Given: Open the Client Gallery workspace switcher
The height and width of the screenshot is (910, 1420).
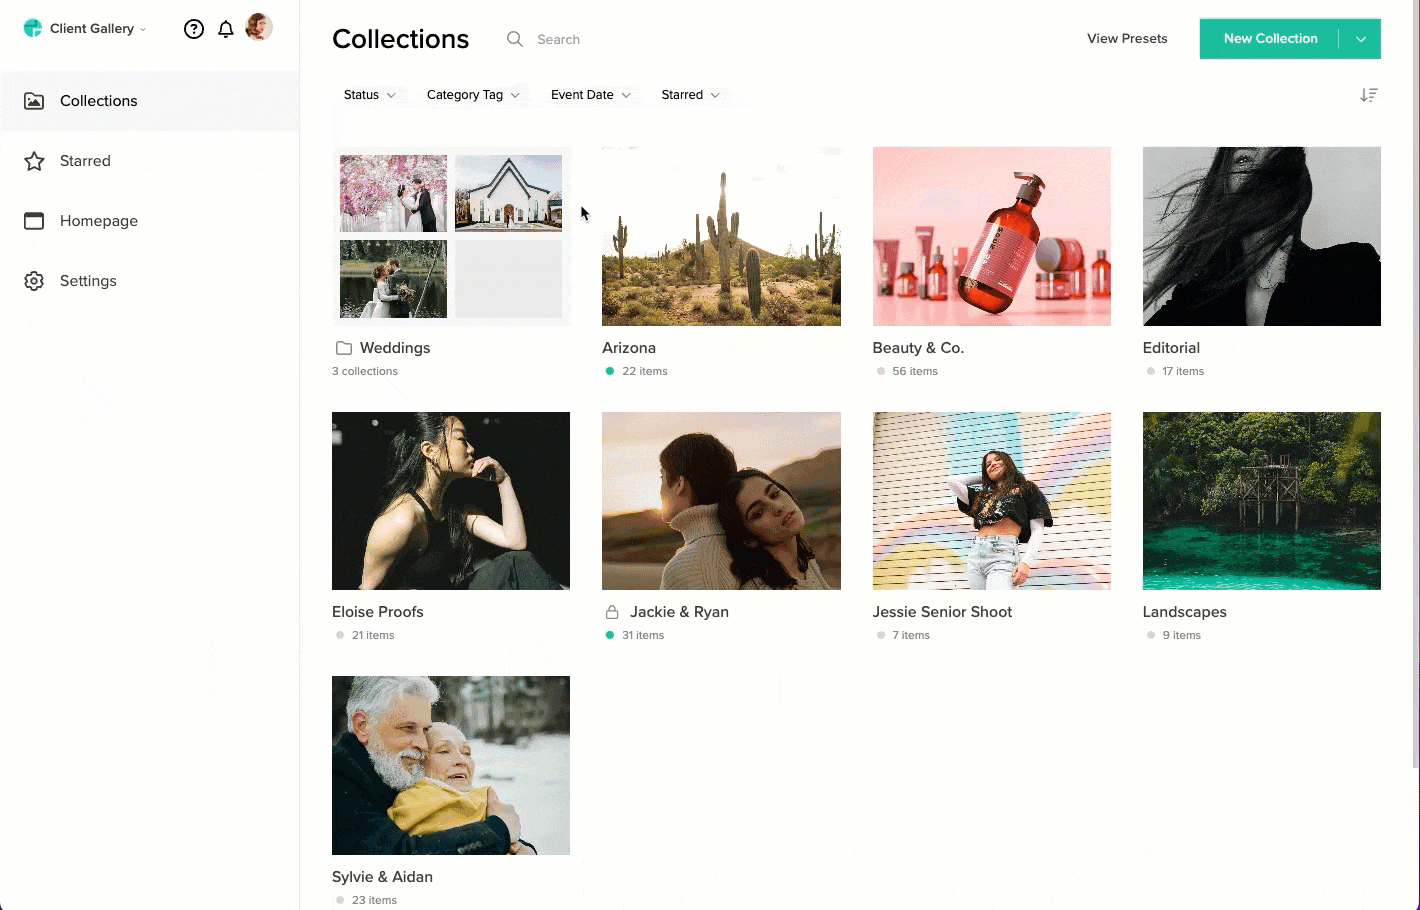Looking at the screenshot, I should click(x=84, y=28).
